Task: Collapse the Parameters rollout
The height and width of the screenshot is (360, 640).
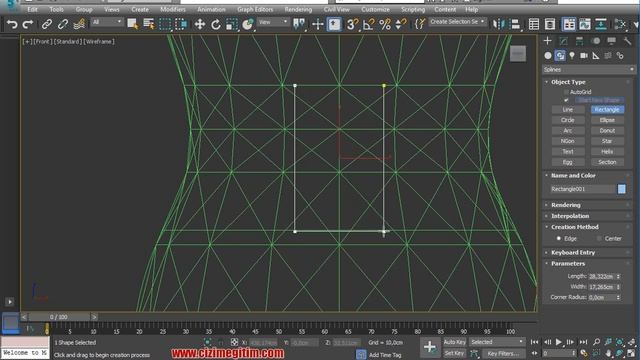Action: tap(568, 264)
